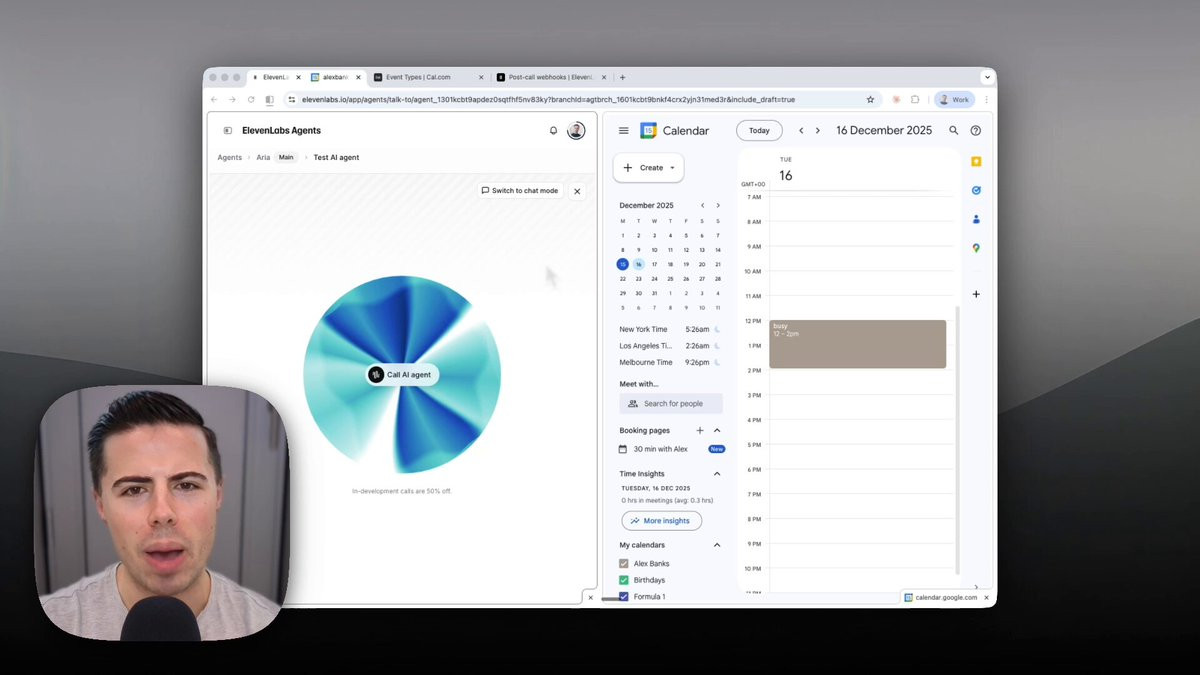Jump to Today in Calendar
The width and height of the screenshot is (1200, 675).
(759, 130)
